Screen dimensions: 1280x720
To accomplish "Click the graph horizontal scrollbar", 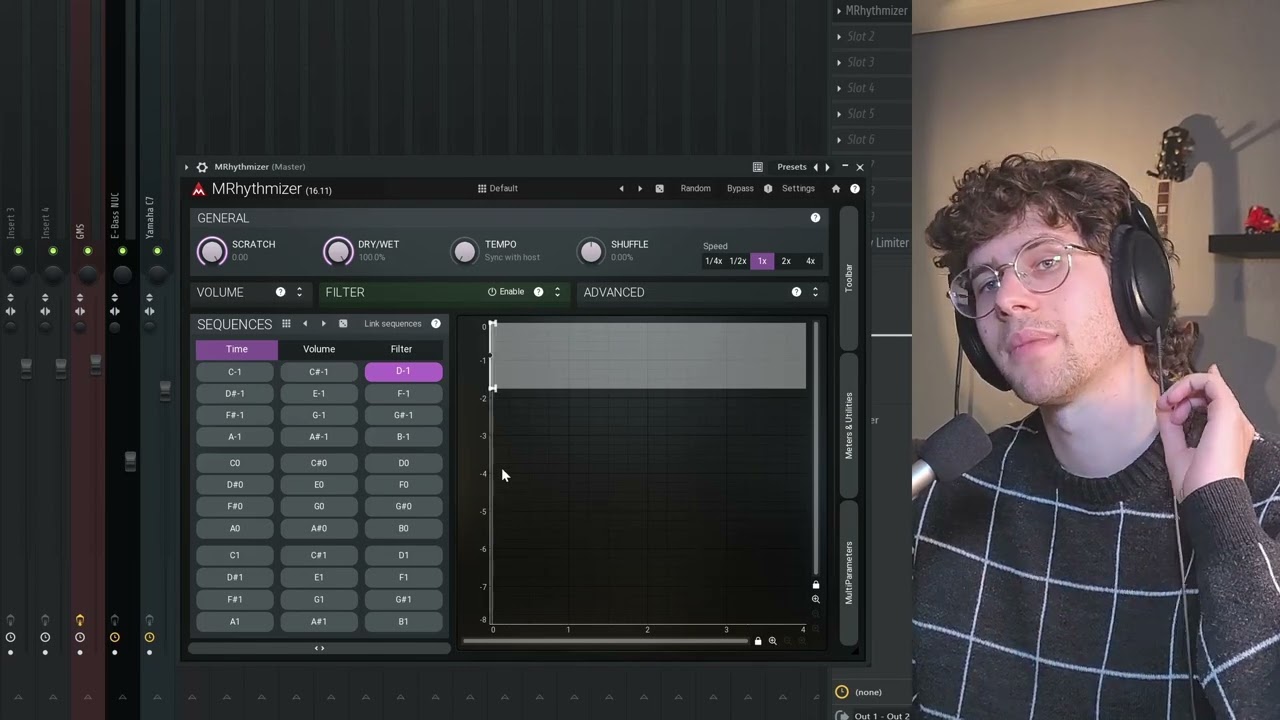I will (x=606, y=641).
